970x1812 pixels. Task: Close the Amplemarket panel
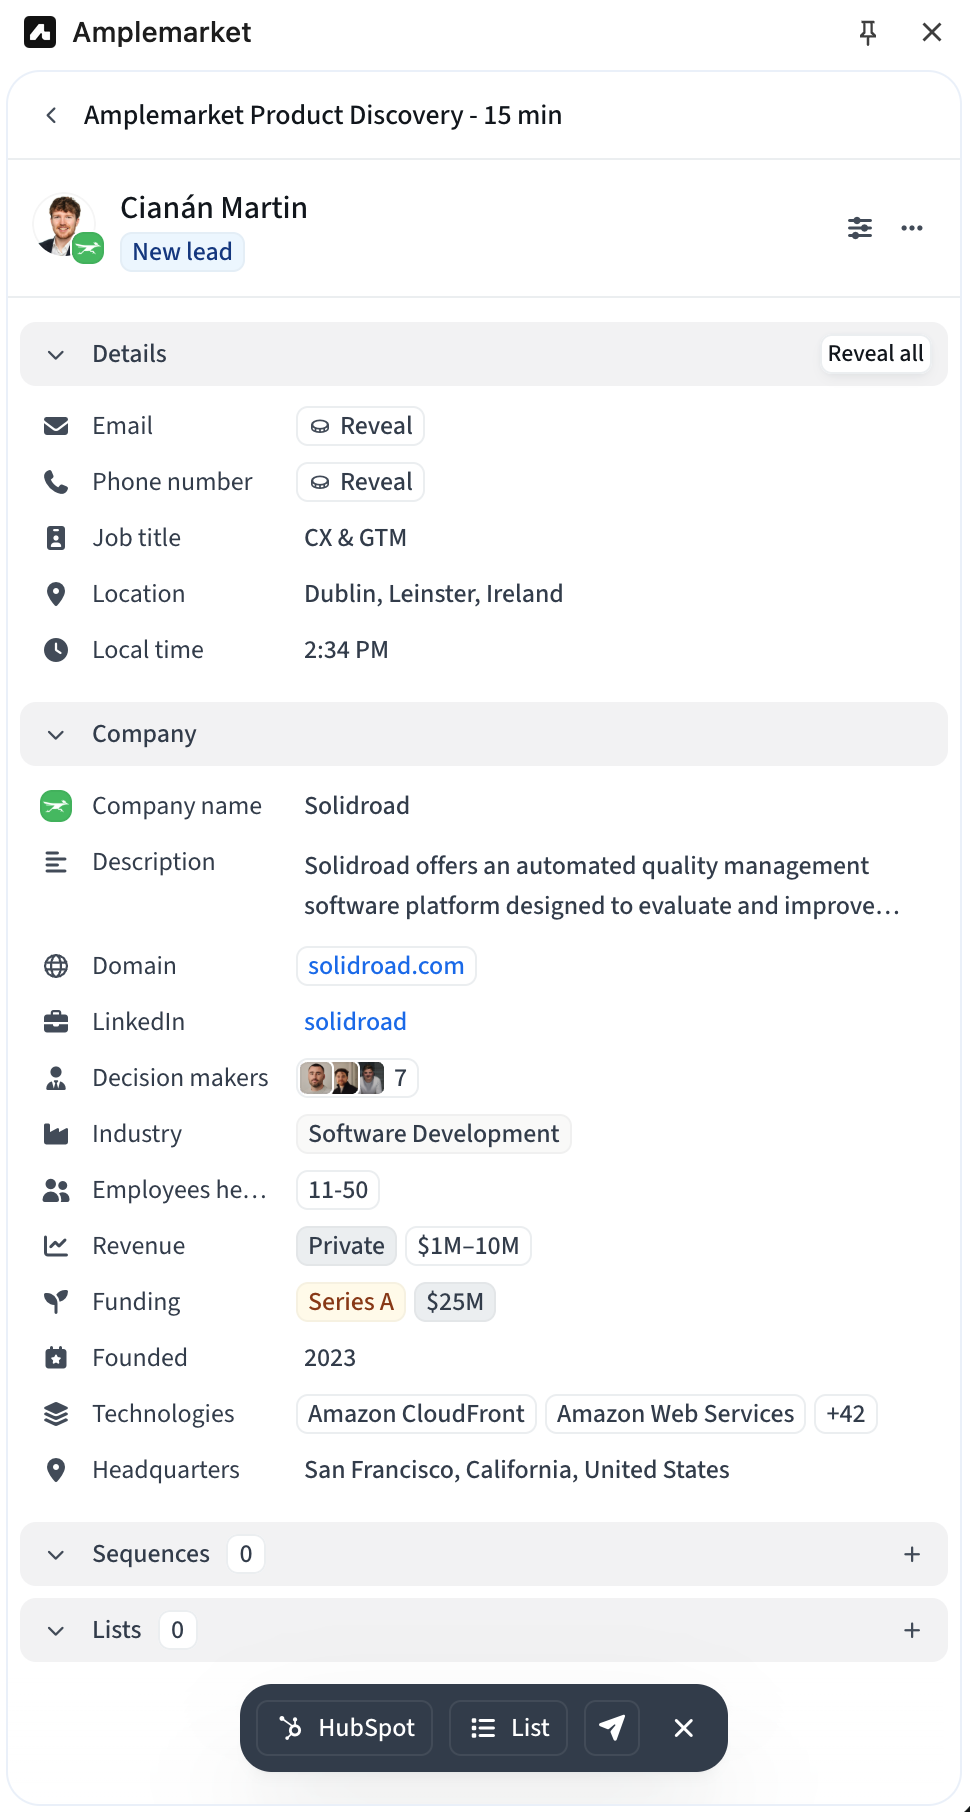932,32
